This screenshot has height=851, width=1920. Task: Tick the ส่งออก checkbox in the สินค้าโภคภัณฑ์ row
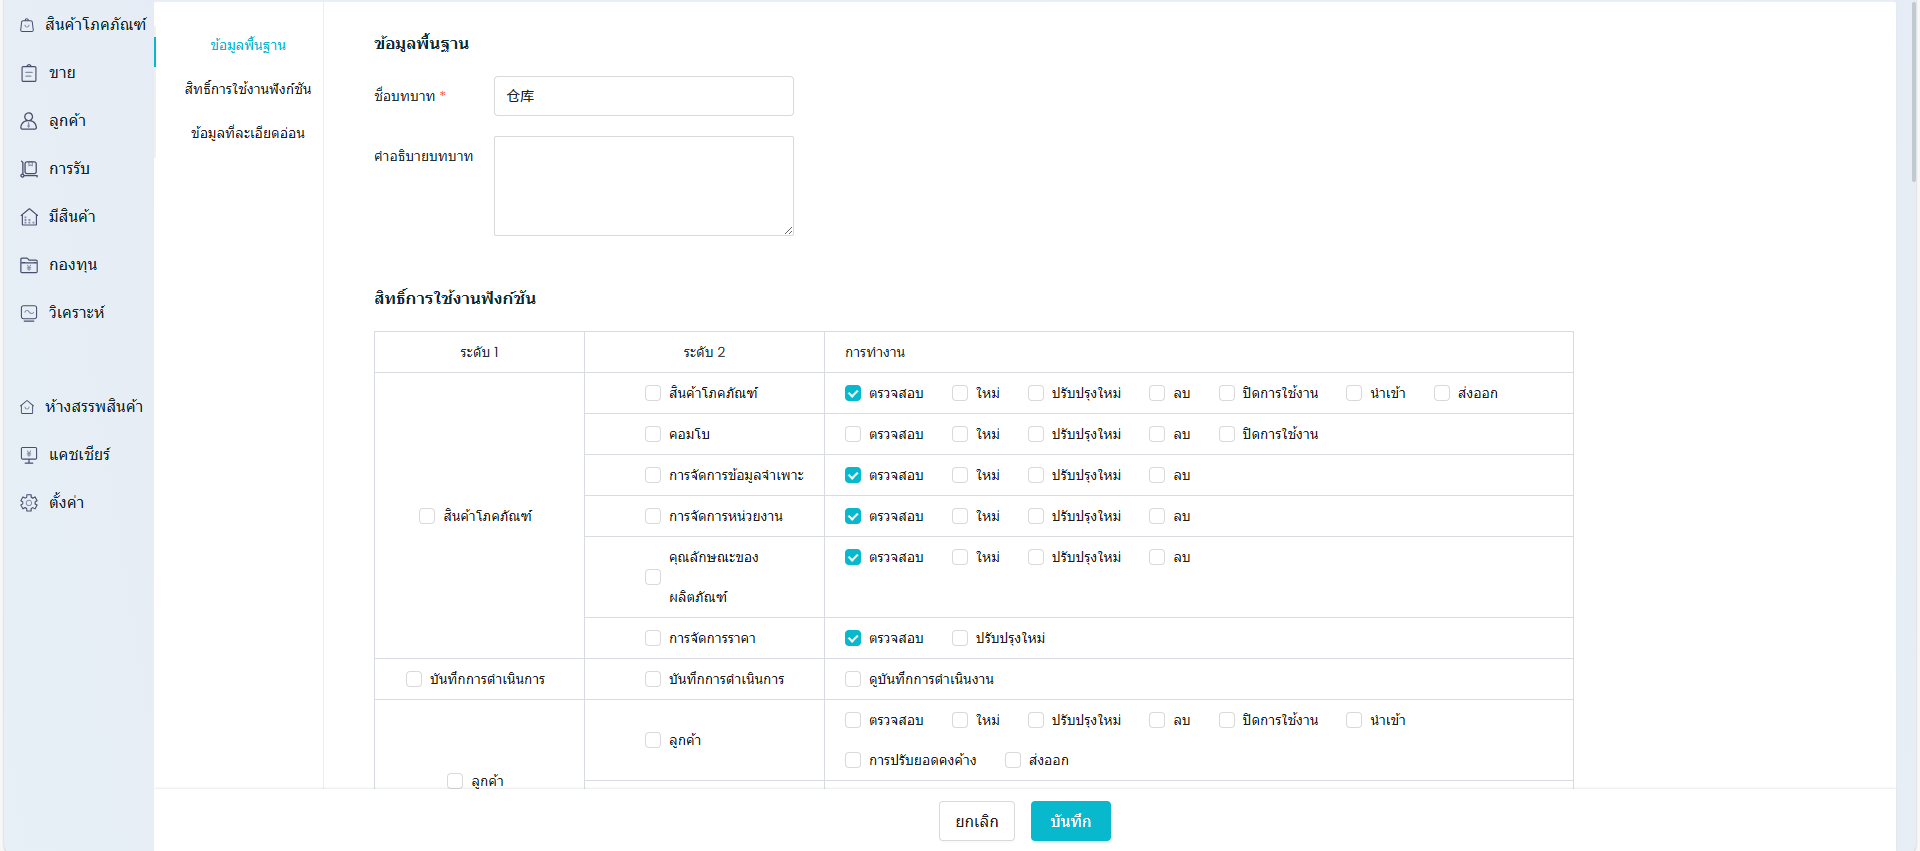click(x=1442, y=393)
